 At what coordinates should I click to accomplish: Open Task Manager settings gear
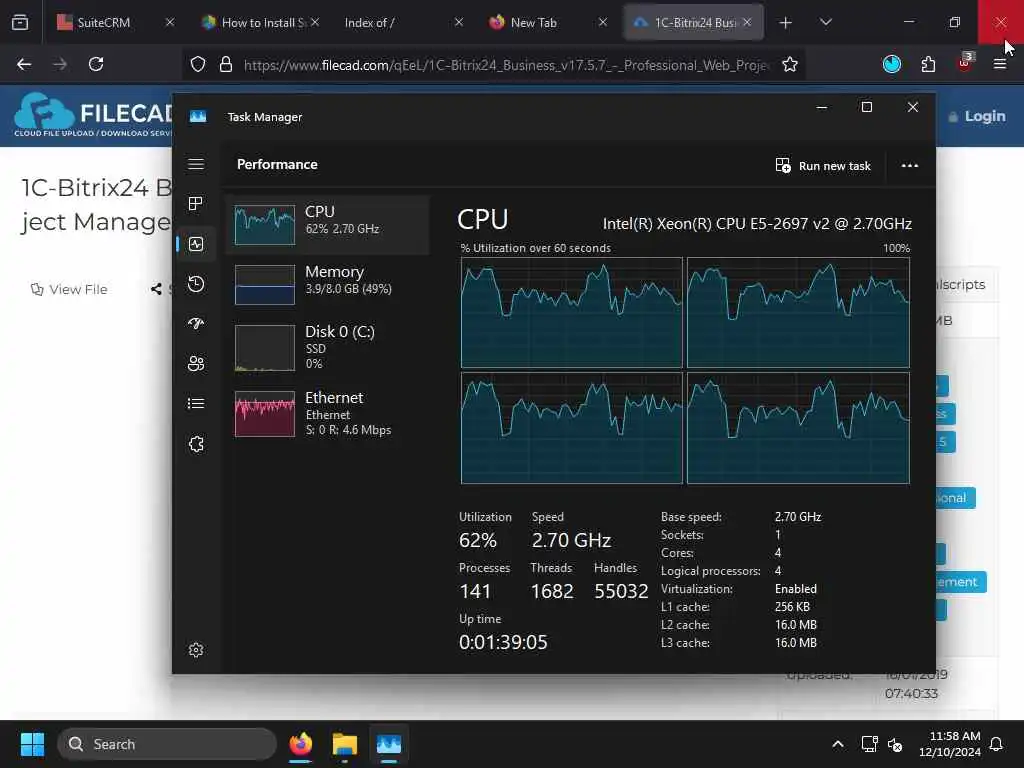click(x=196, y=650)
